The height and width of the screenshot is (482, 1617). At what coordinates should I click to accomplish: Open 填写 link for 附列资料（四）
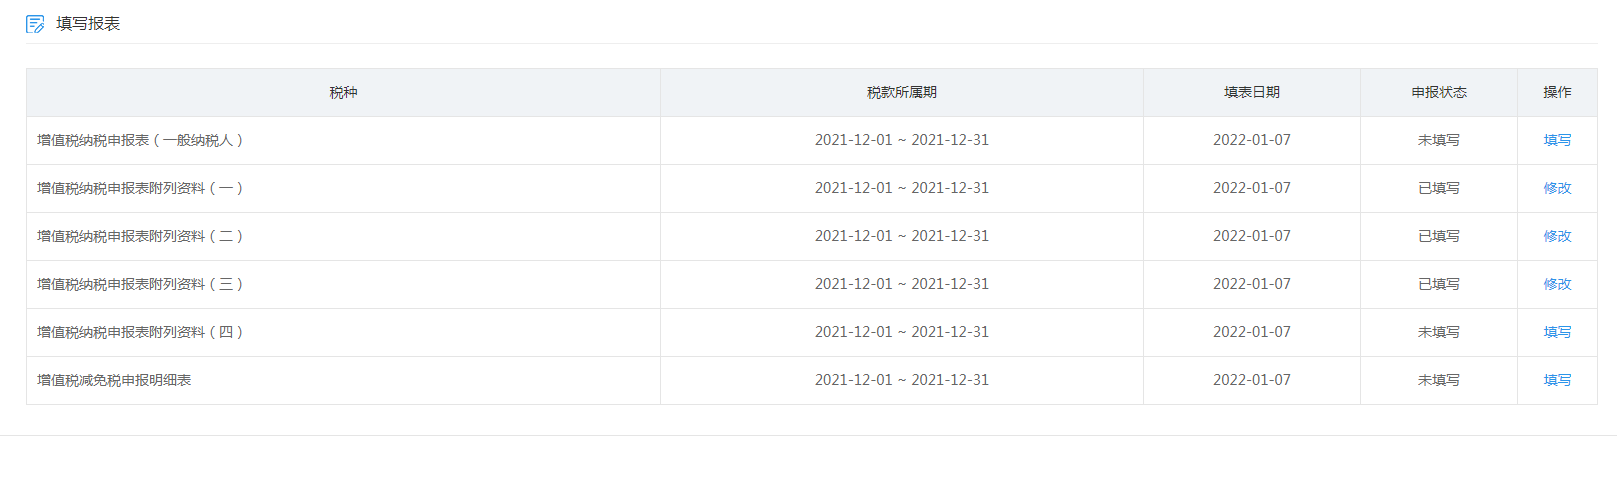coord(1557,332)
